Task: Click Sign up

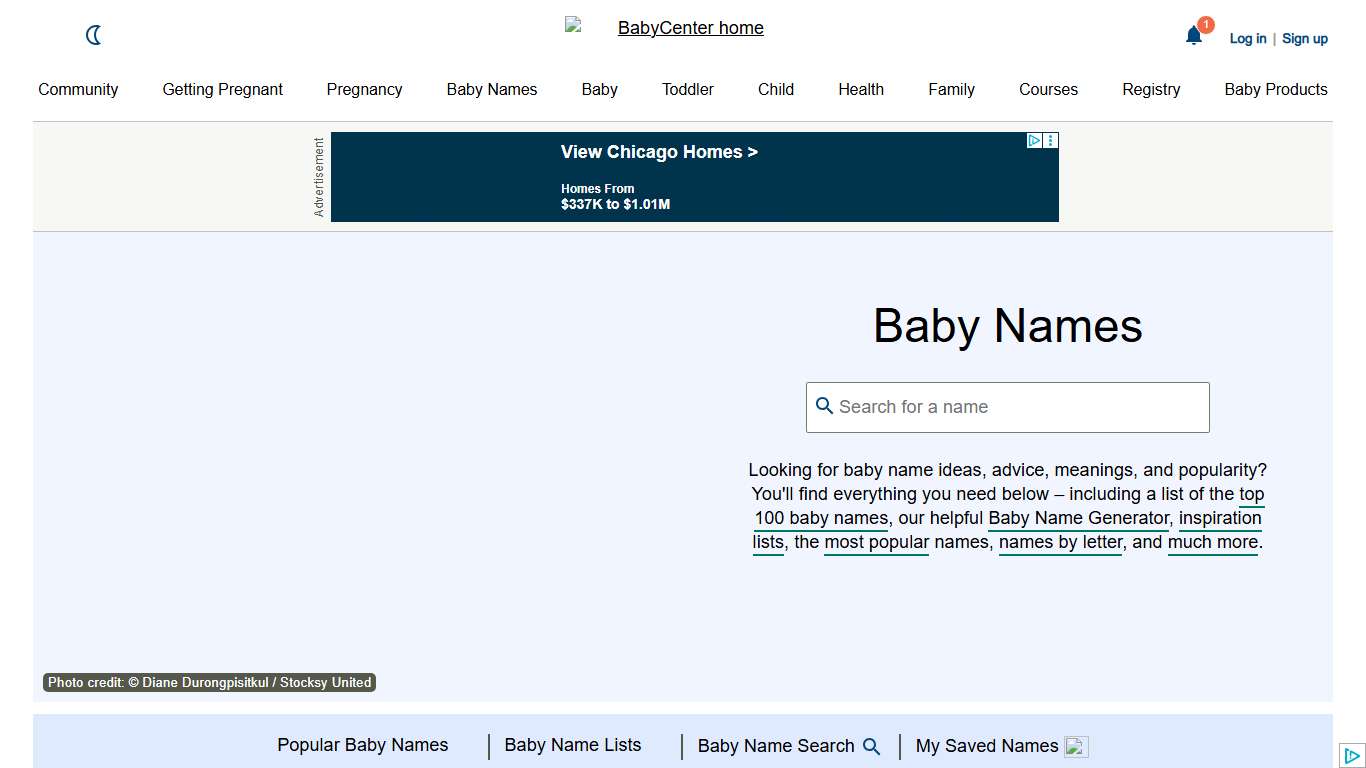Action: click(x=1305, y=38)
